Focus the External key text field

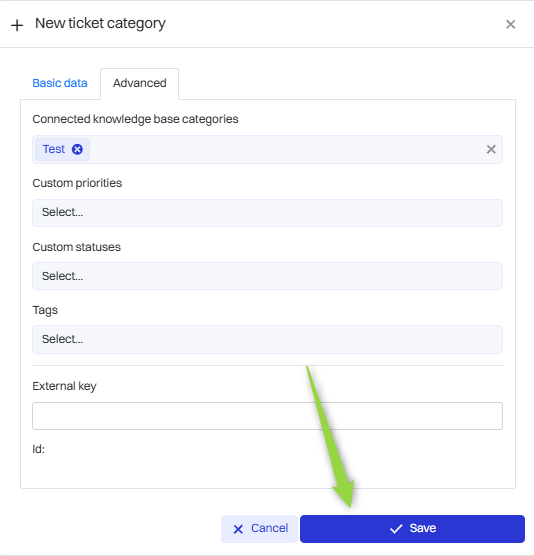click(x=267, y=416)
